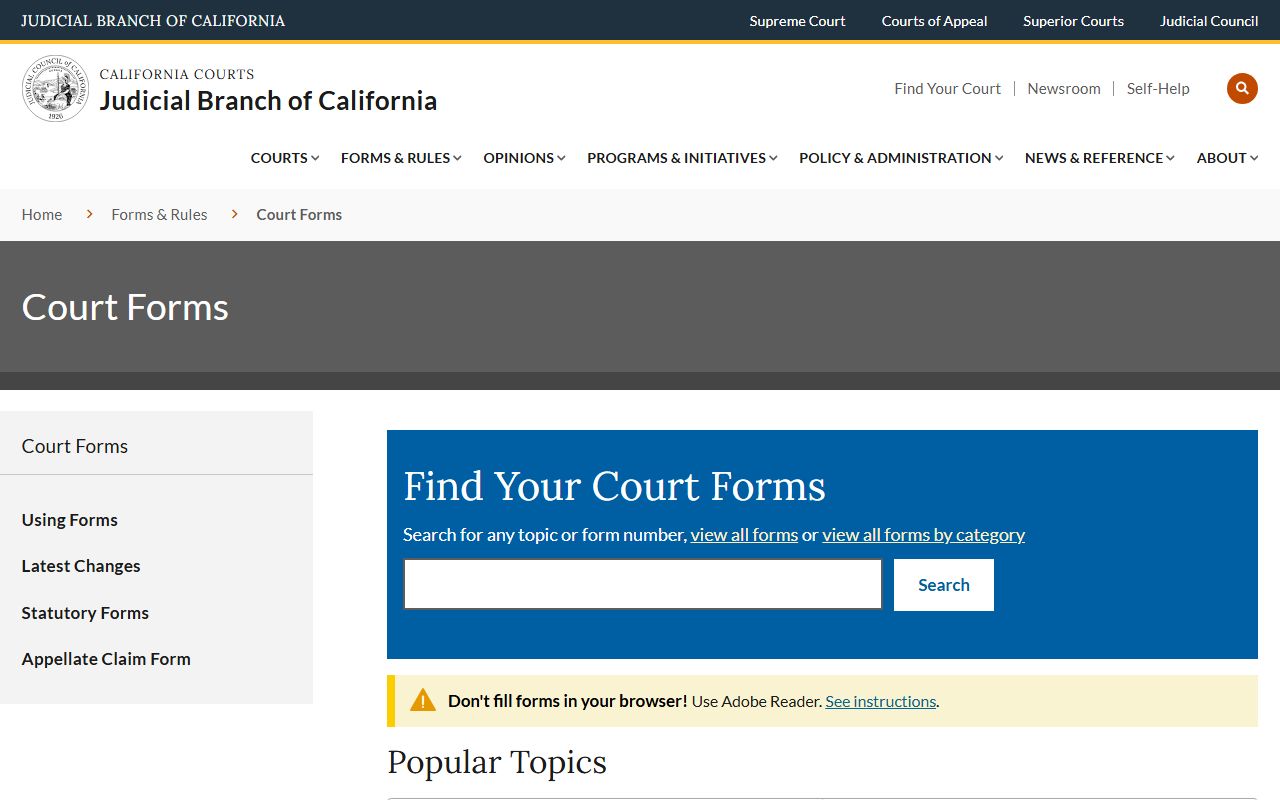Visit the Newsroom link
This screenshot has width=1280, height=800.
[1064, 89]
